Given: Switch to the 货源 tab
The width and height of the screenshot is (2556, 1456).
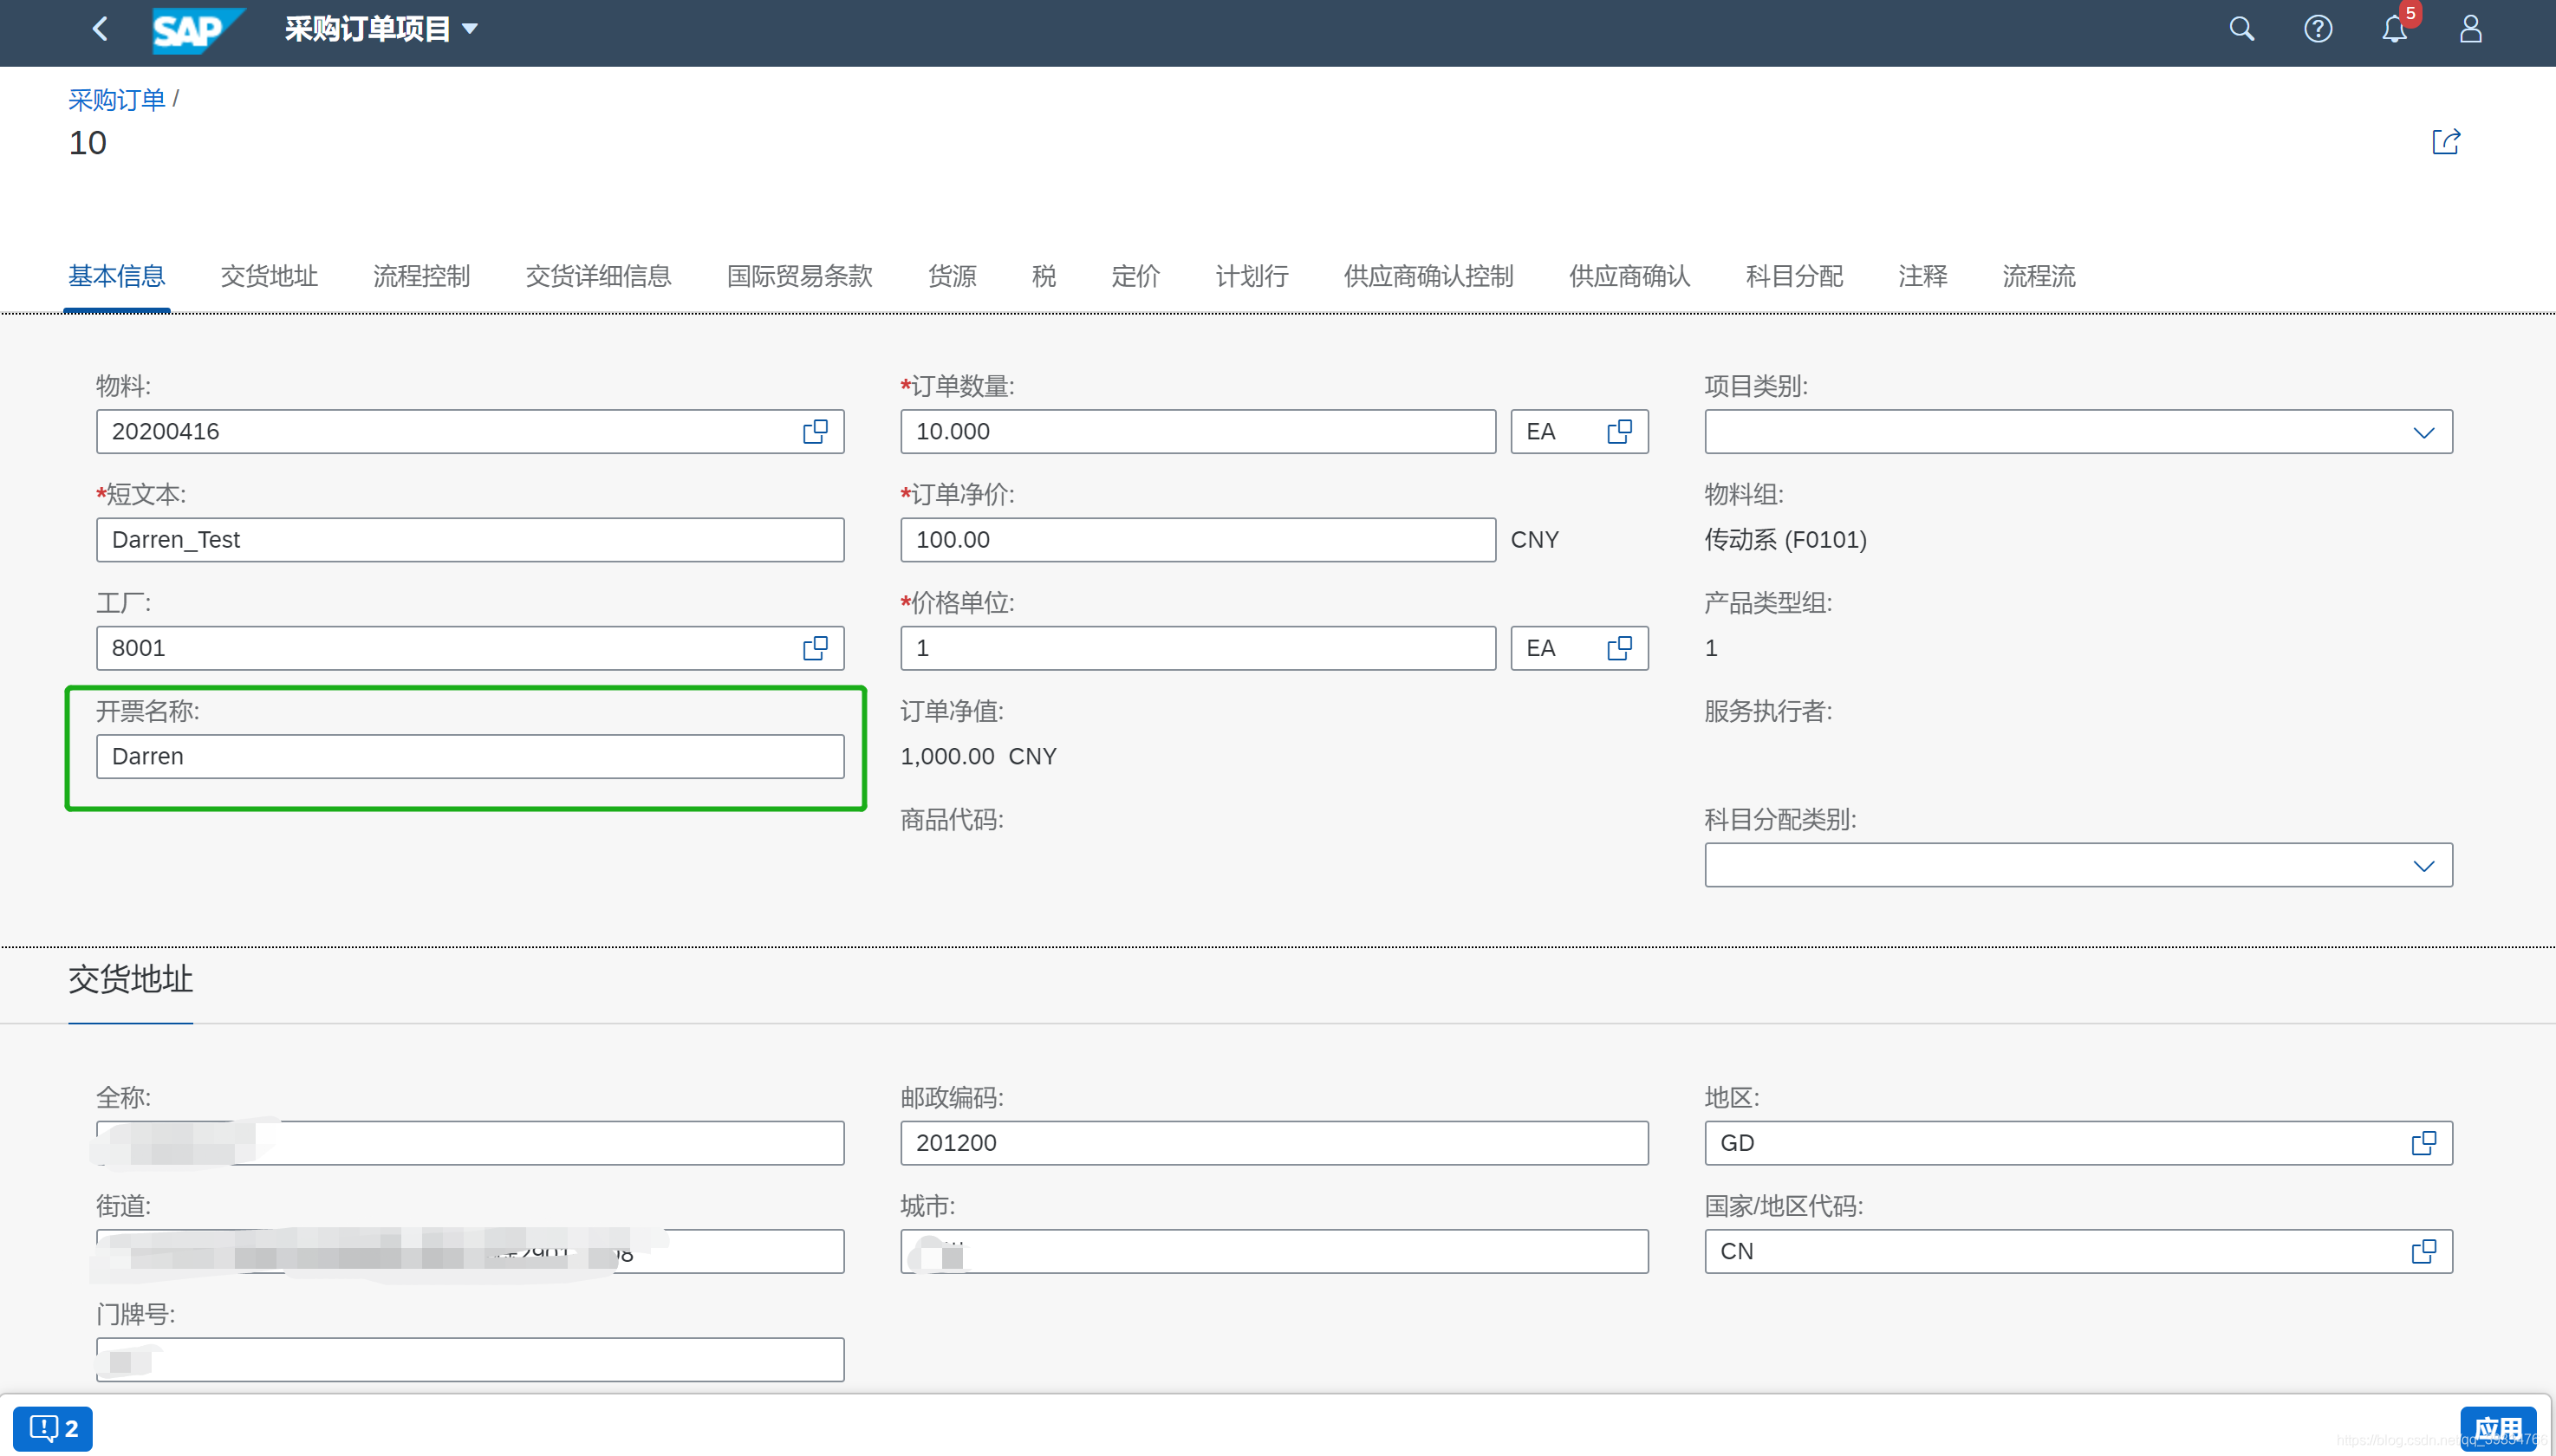Looking at the screenshot, I should point(952,276).
